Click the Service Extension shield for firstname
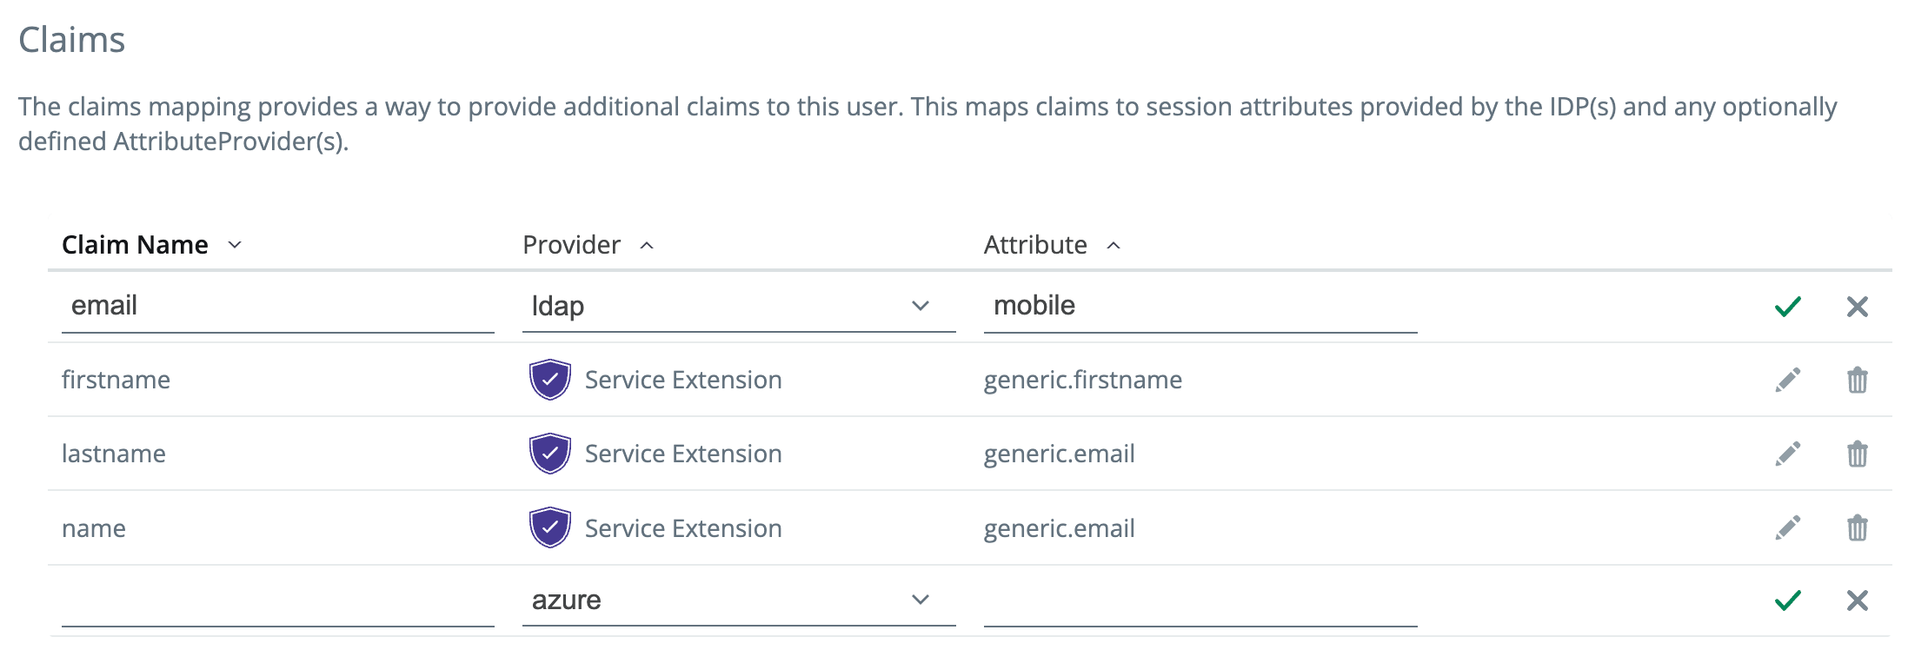1928x662 pixels. tap(550, 380)
